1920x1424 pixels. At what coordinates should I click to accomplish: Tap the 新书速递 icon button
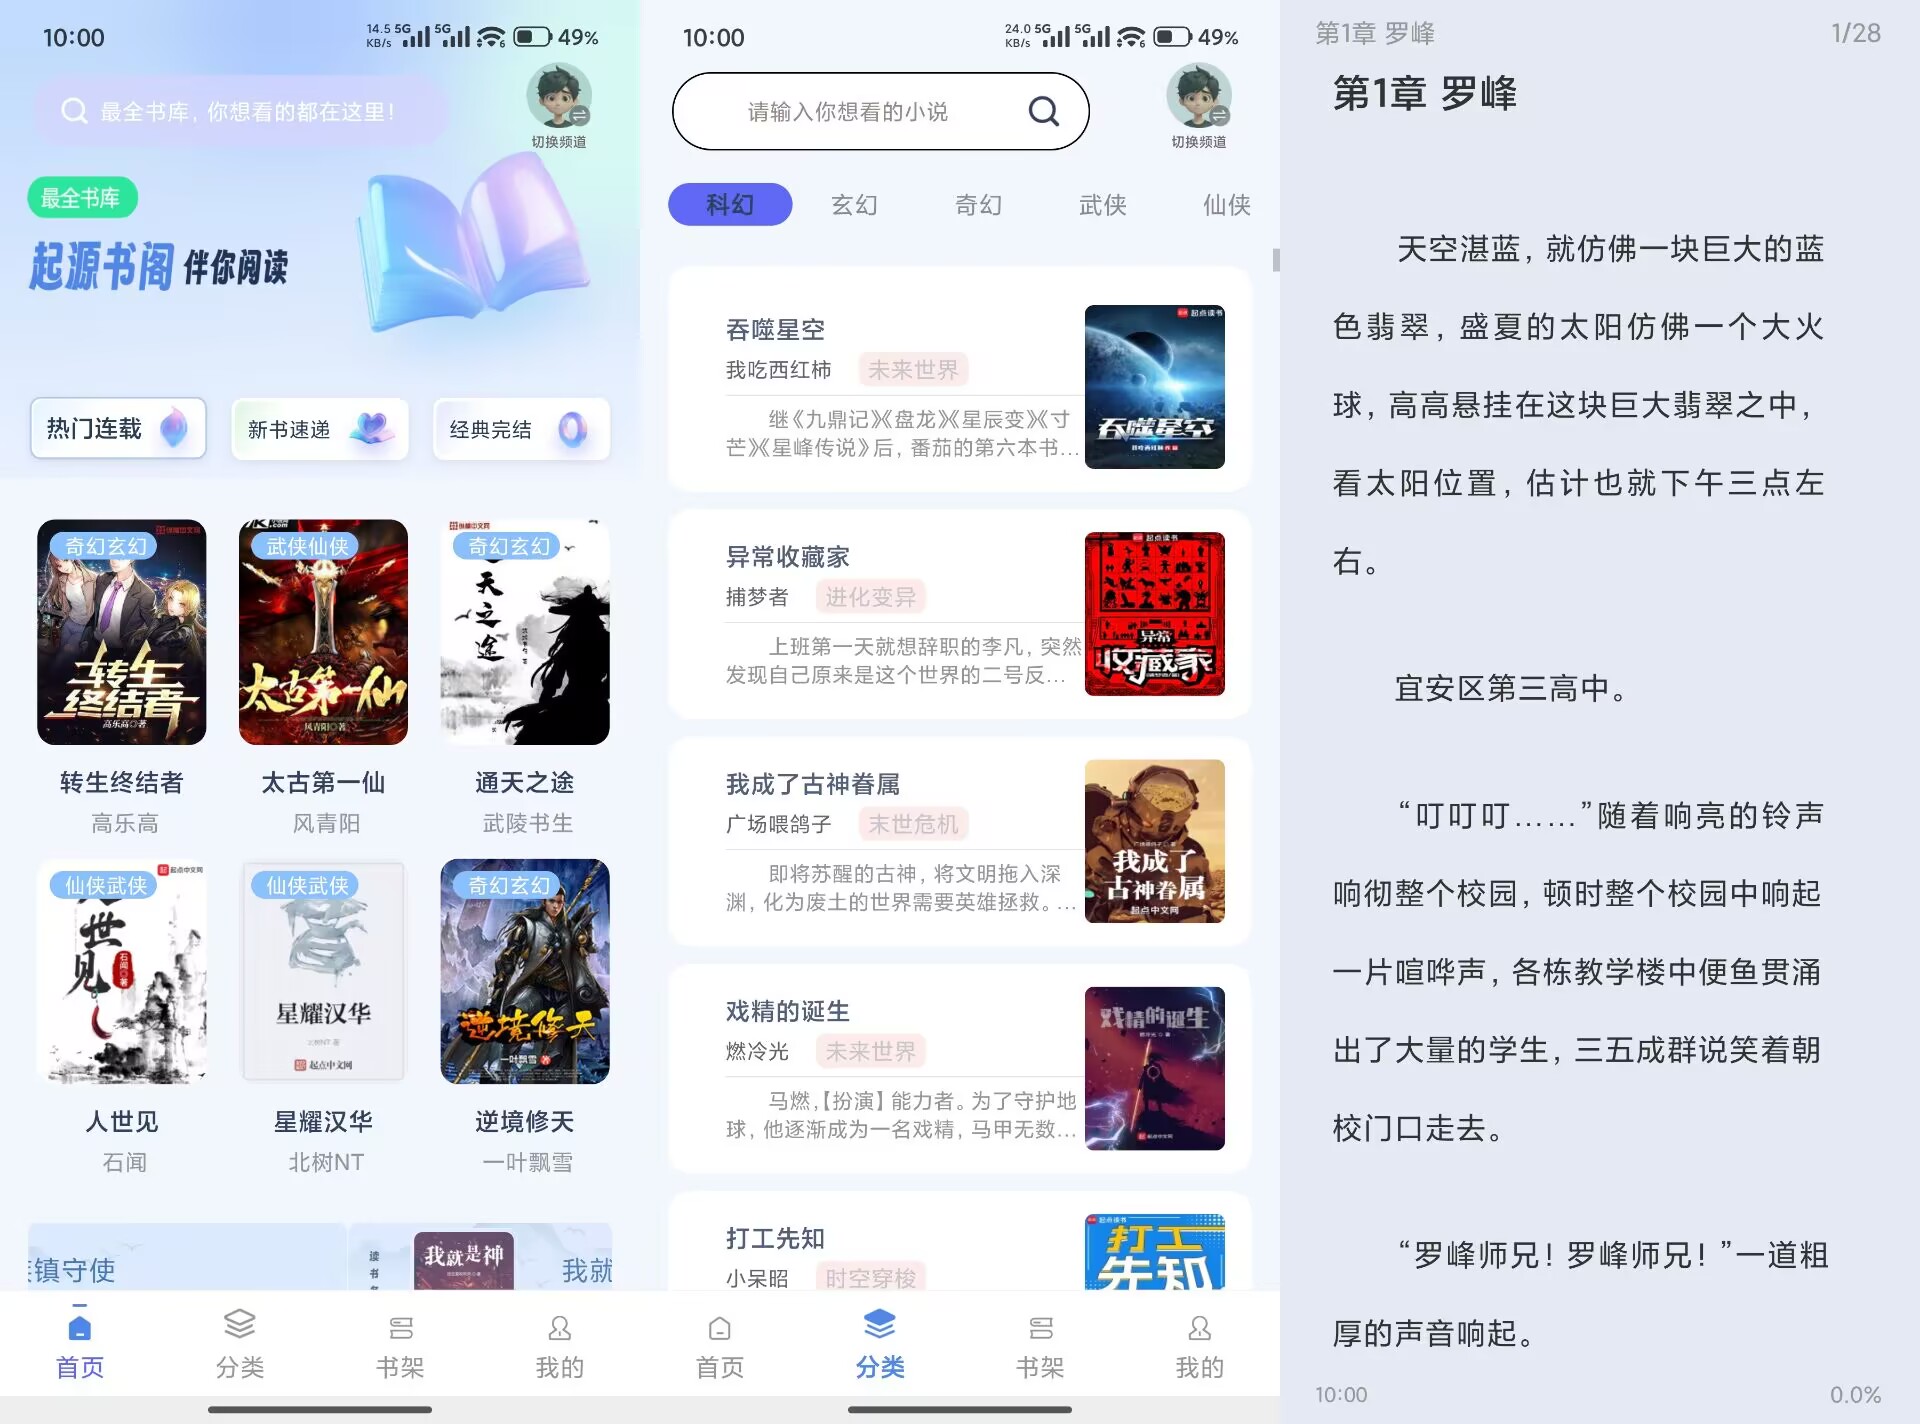pos(319,429)
